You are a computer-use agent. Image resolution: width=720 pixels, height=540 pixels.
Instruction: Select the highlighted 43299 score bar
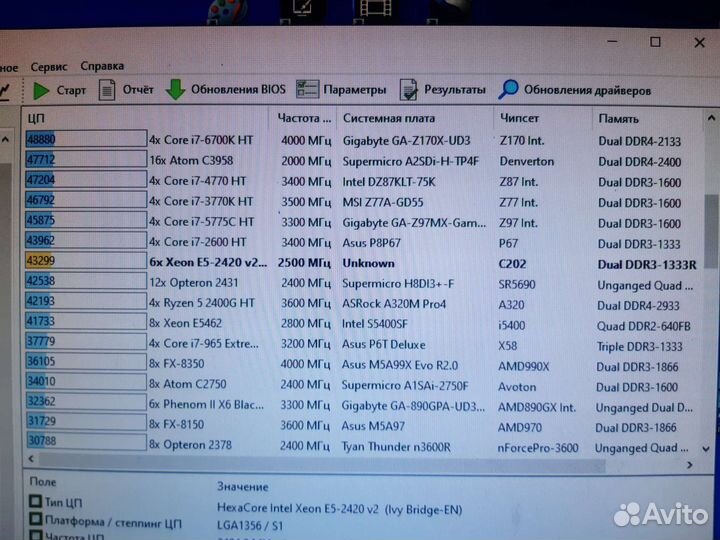click(x=86, y=260)
